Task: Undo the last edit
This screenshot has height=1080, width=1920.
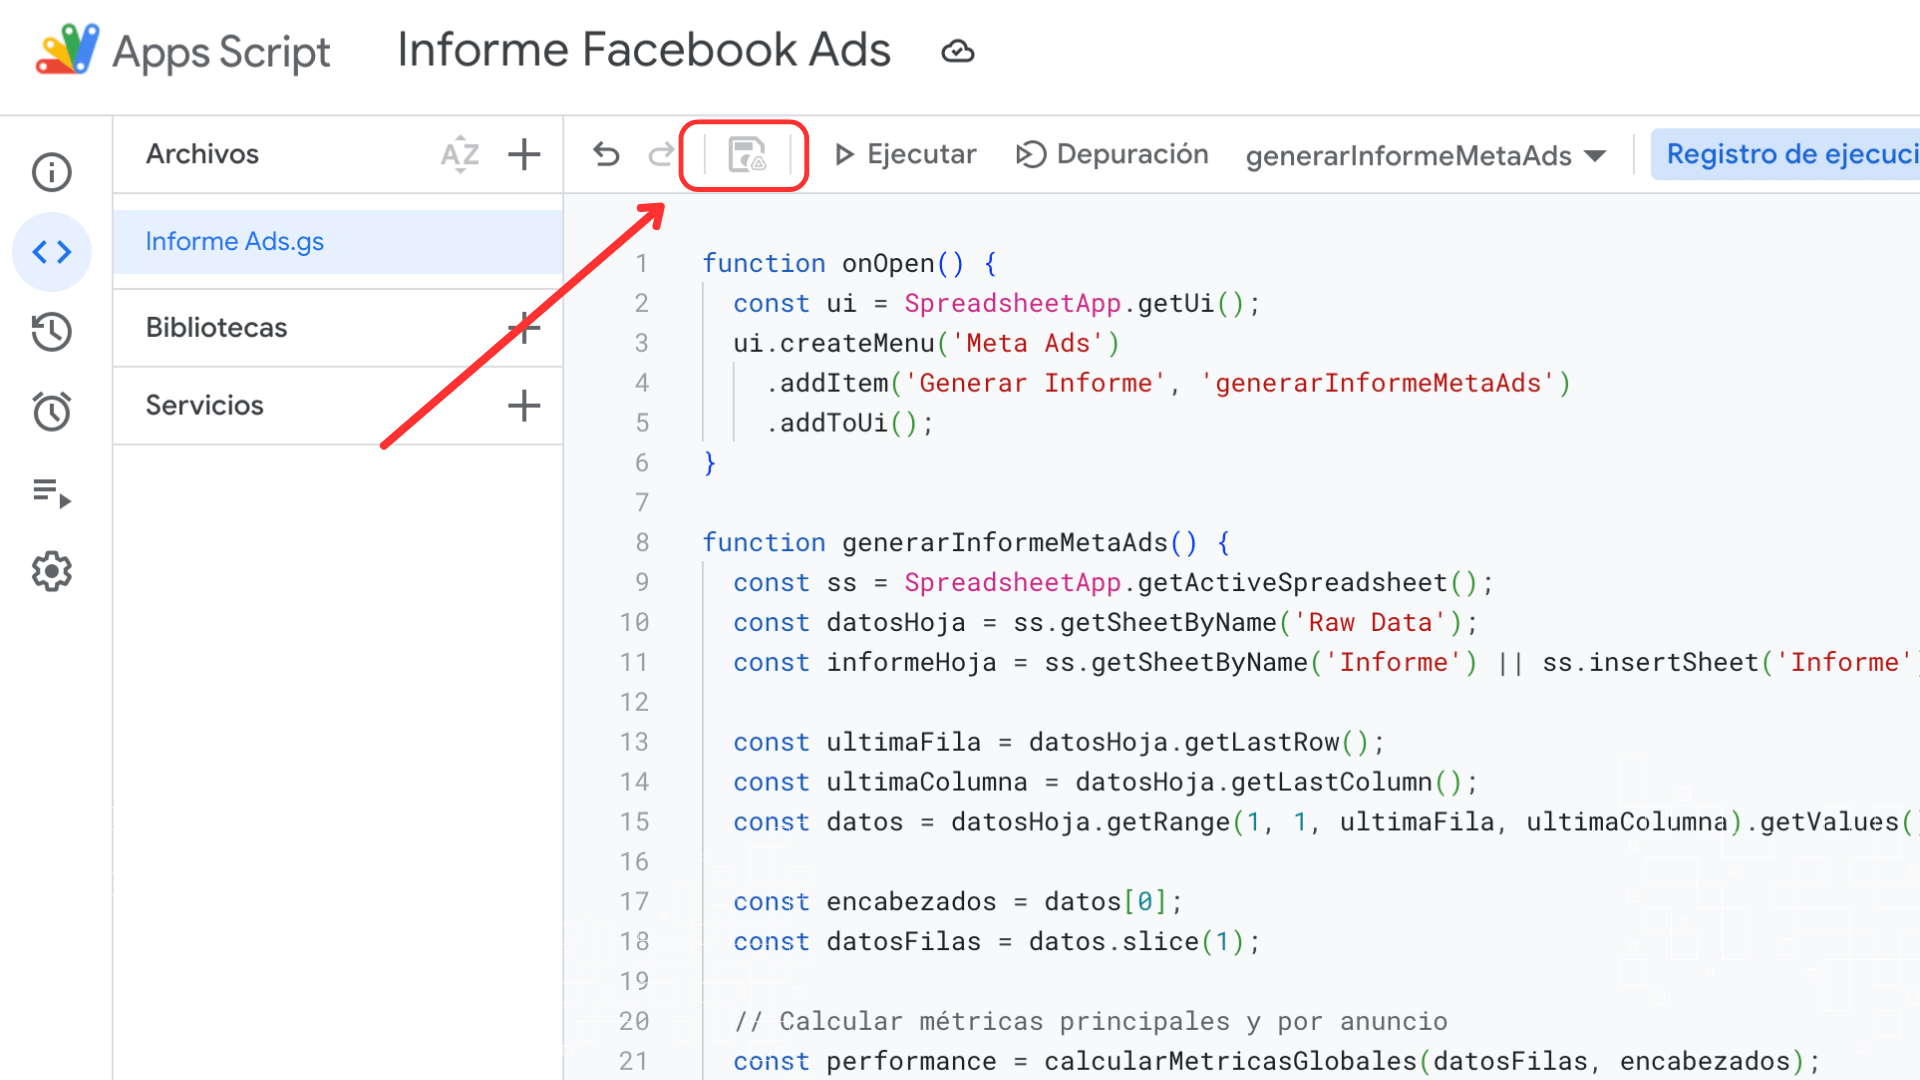Action: point(606,154)
